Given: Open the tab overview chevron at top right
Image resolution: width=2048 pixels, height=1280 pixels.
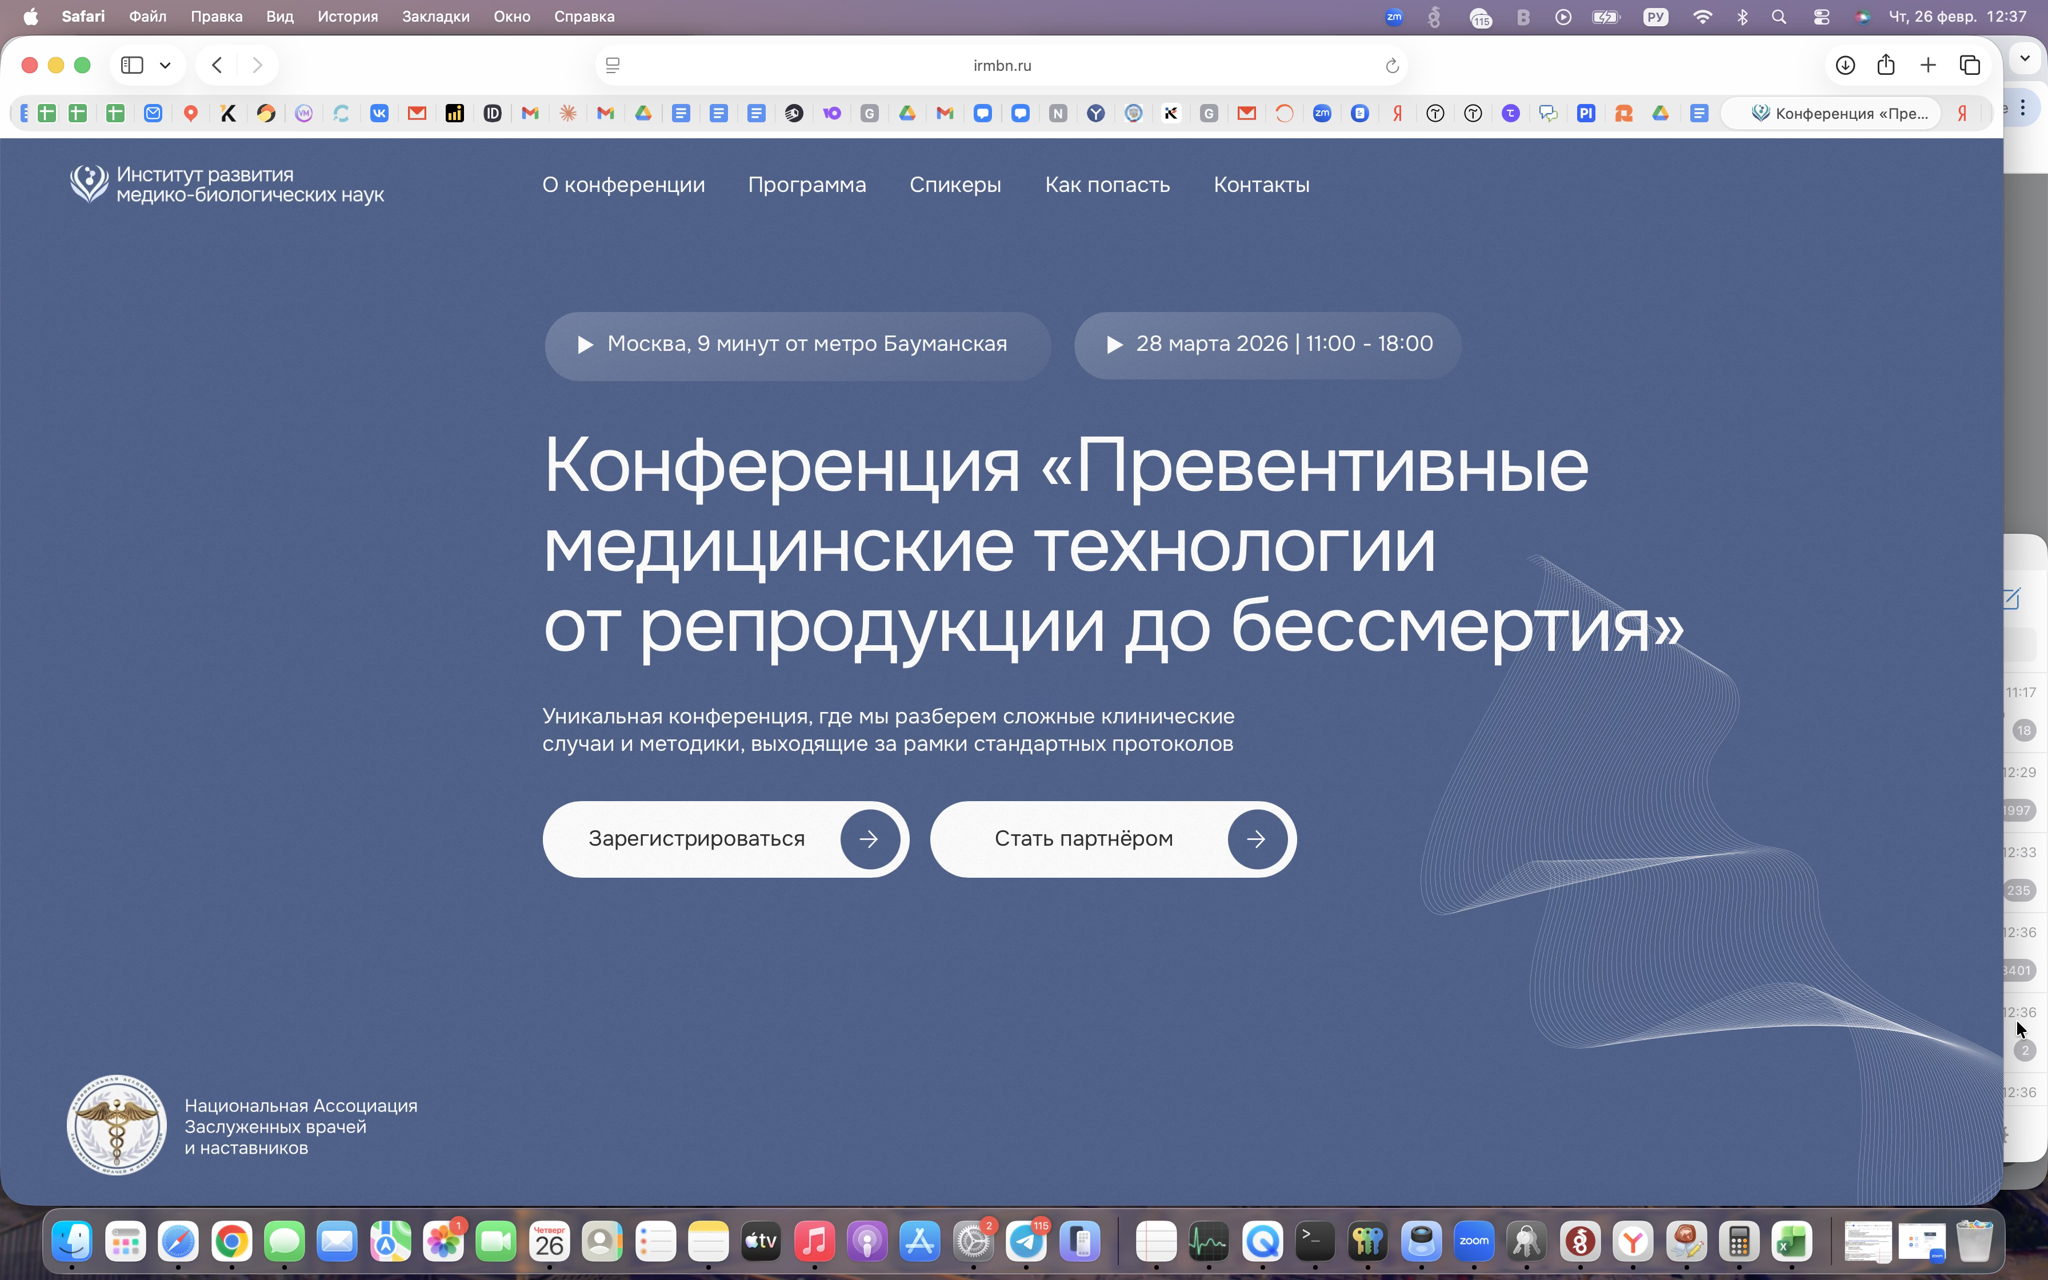Looking at the screenshot, I should click(x=2026, y=58).
